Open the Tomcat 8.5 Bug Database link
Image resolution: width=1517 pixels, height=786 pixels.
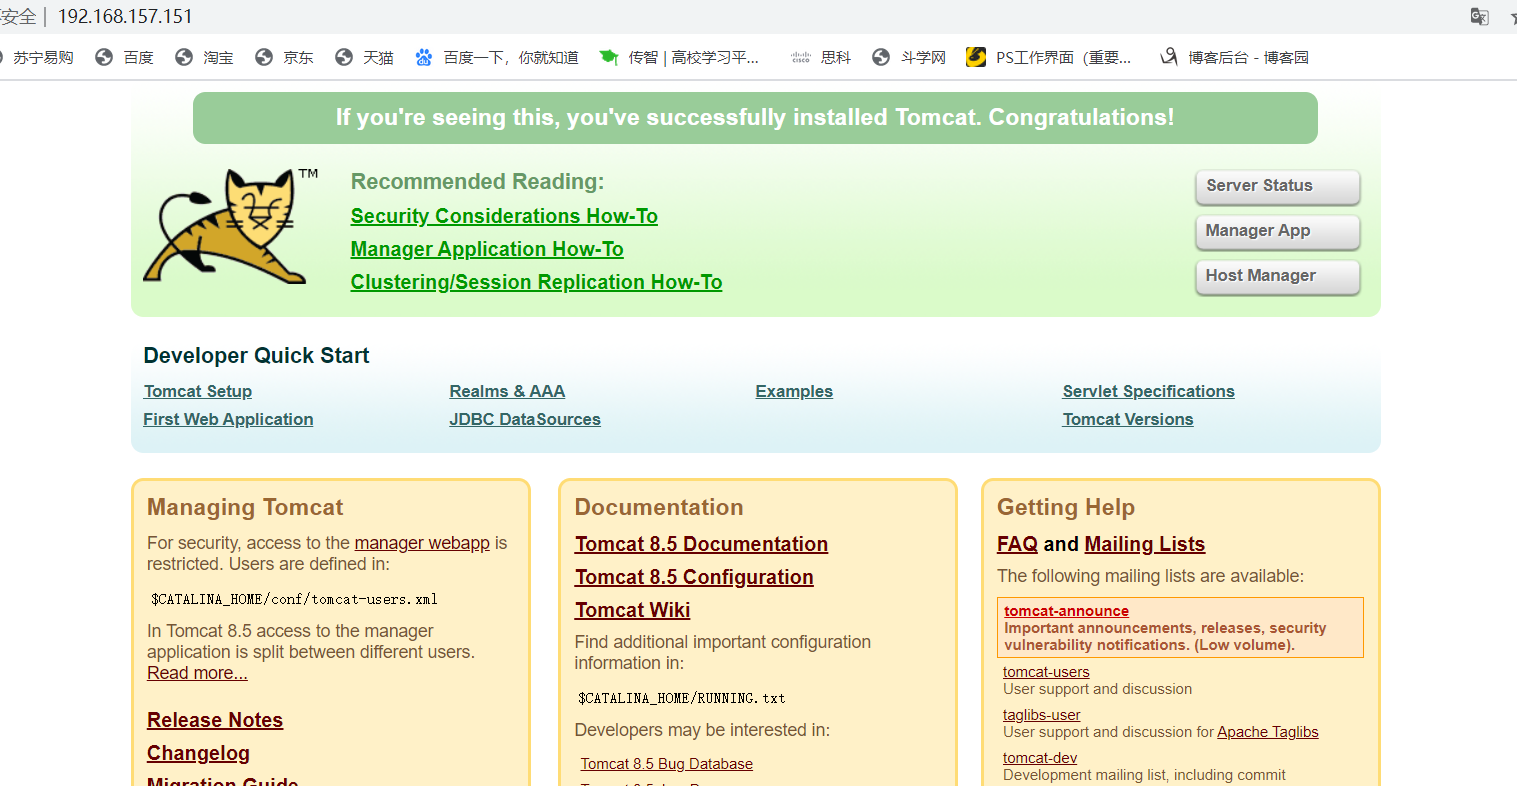coord(667,764)
